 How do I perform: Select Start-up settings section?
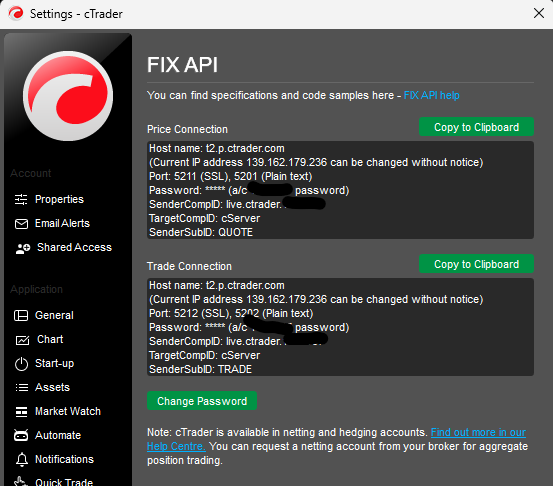(55, 363)
